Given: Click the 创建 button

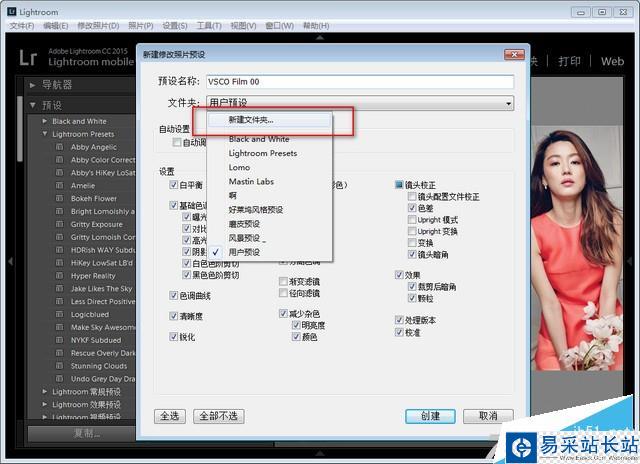Looking at the screenshot, I should (430, 416).
